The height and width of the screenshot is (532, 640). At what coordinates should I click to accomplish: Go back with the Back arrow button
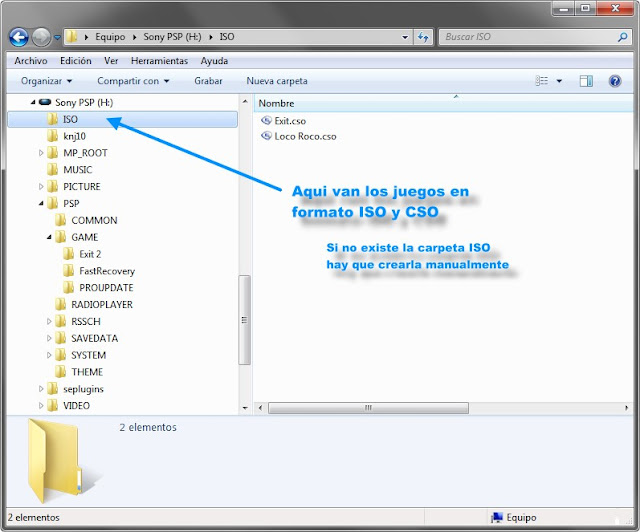[x=18, y=37]
